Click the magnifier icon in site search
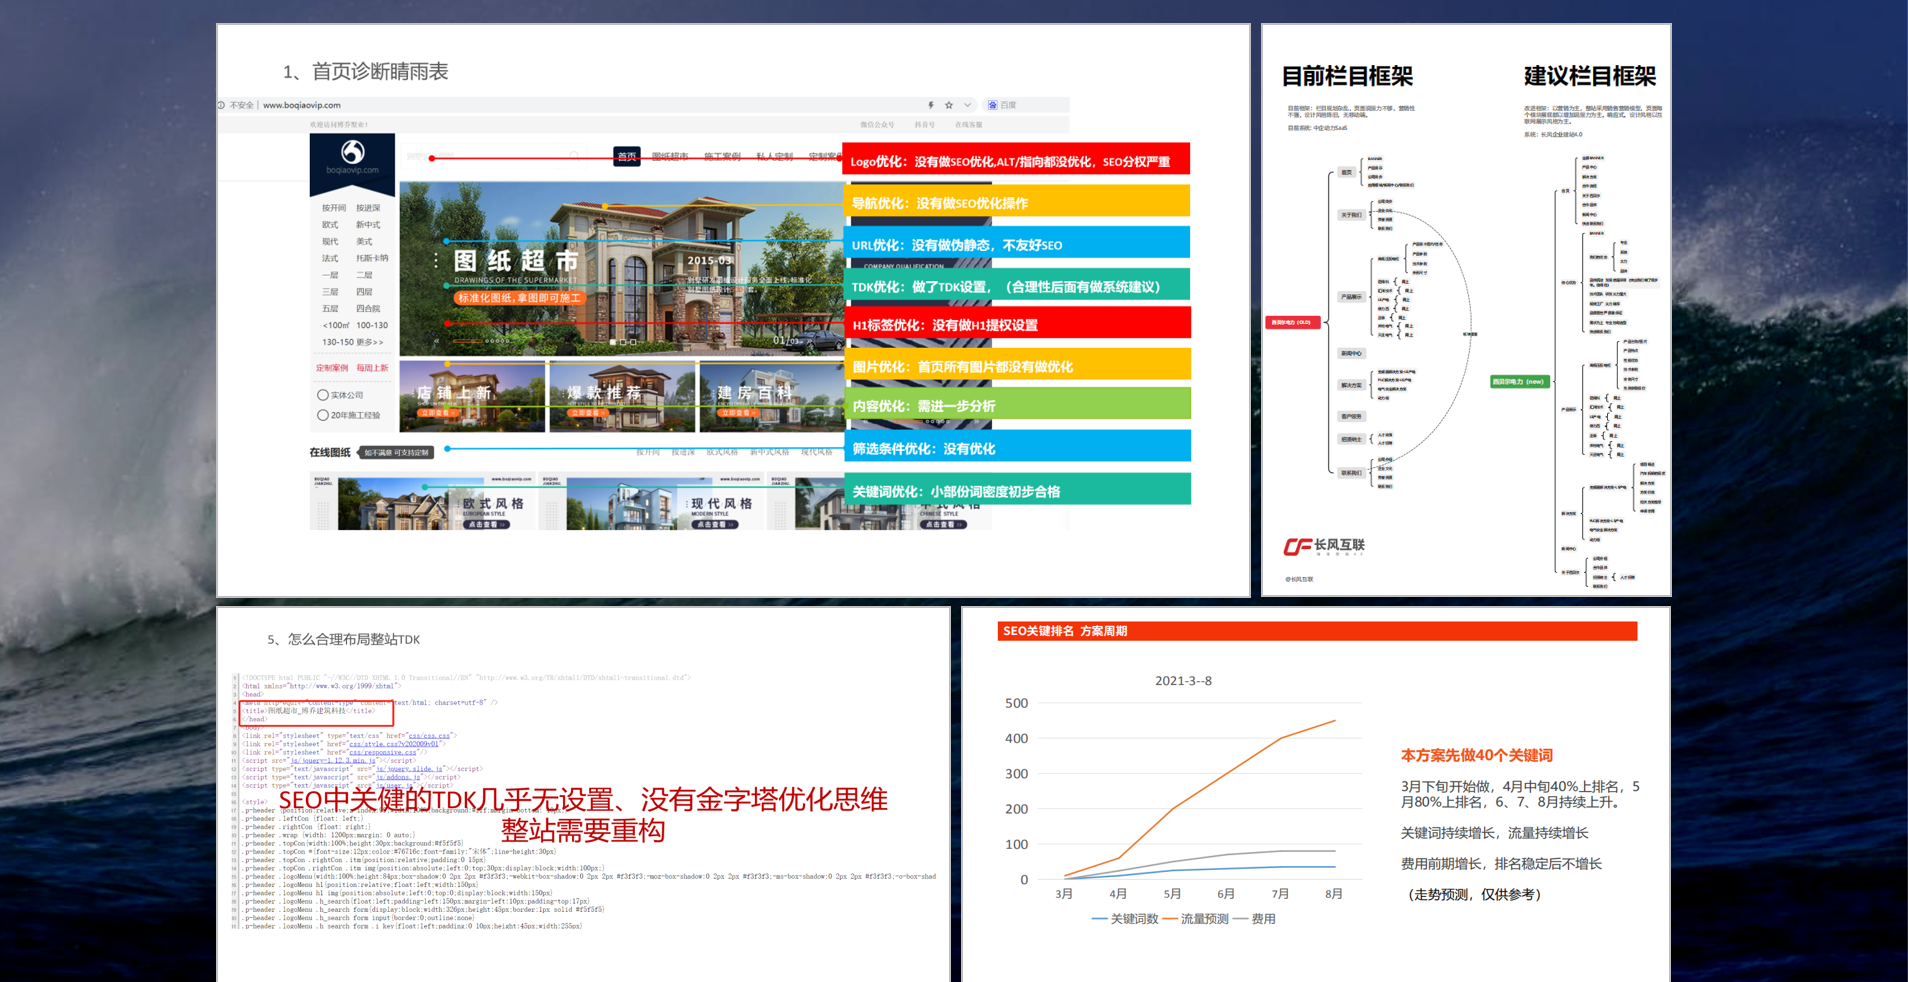This screenshot has height=982, width=1908. (574, 157)
